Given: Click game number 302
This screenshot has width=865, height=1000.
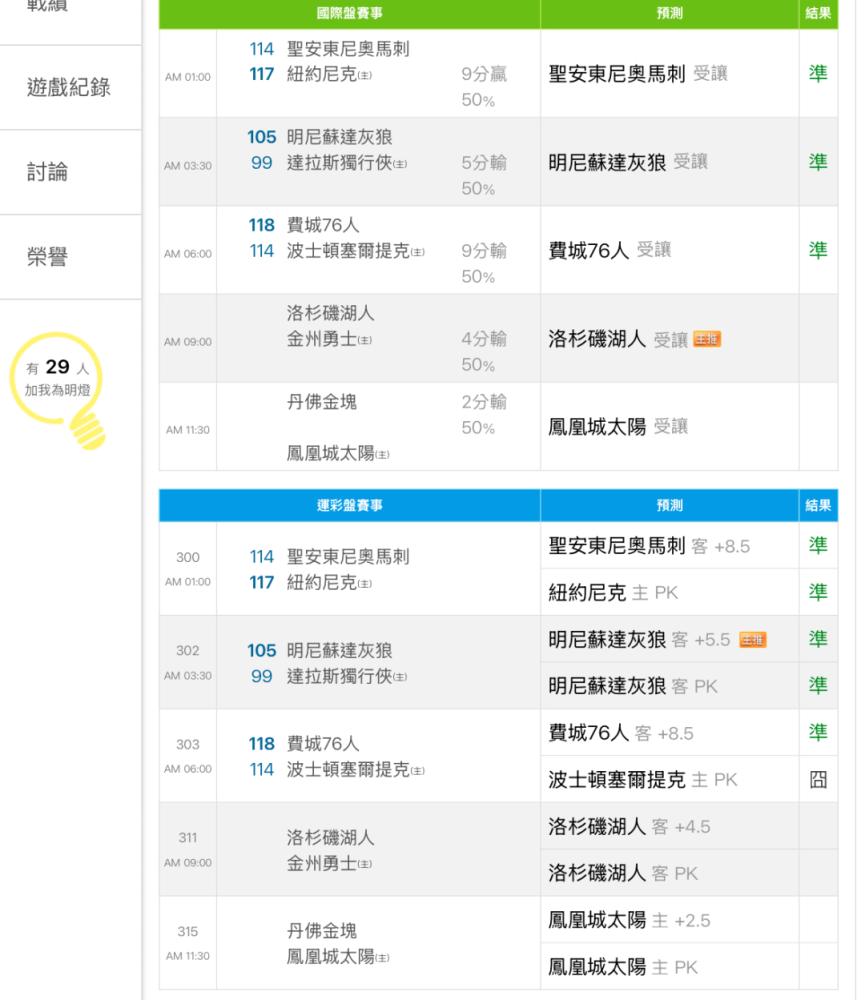Looking at the screenshot, I should (x=188, y=651).
